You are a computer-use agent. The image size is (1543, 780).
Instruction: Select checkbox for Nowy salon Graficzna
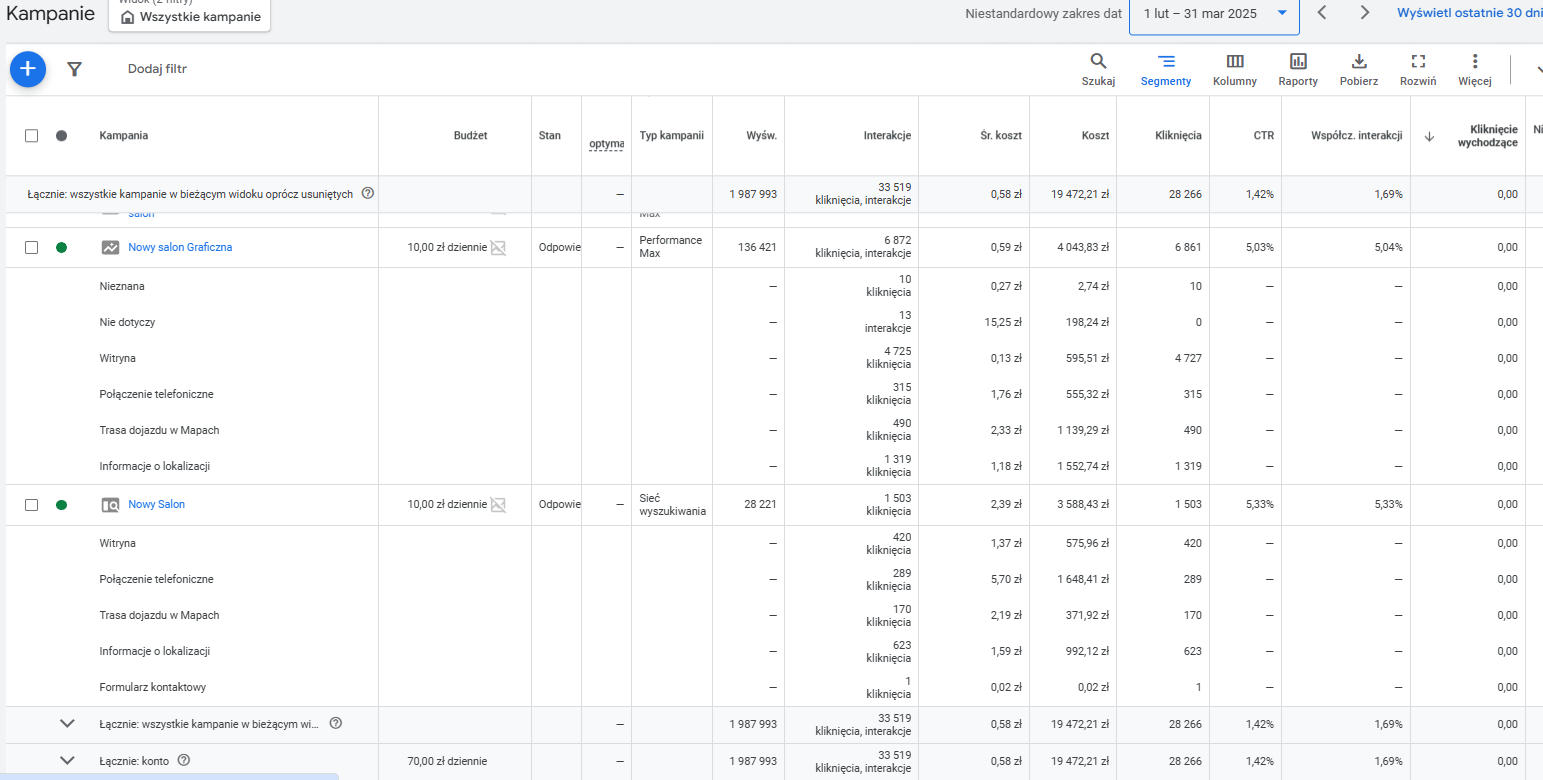[31, 248]
